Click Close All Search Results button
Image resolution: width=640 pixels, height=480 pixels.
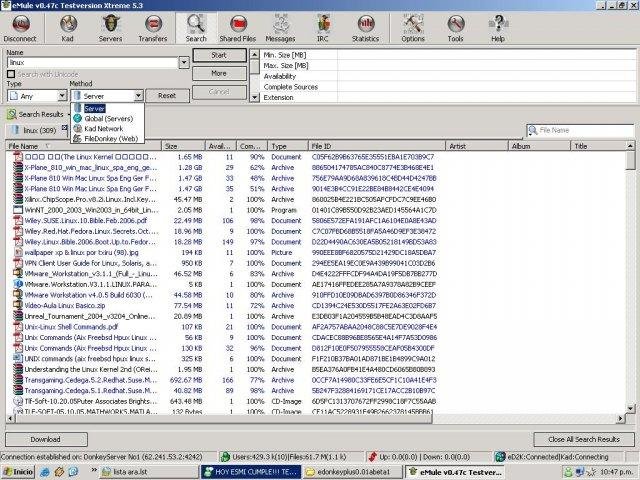(x=584, y=439)
